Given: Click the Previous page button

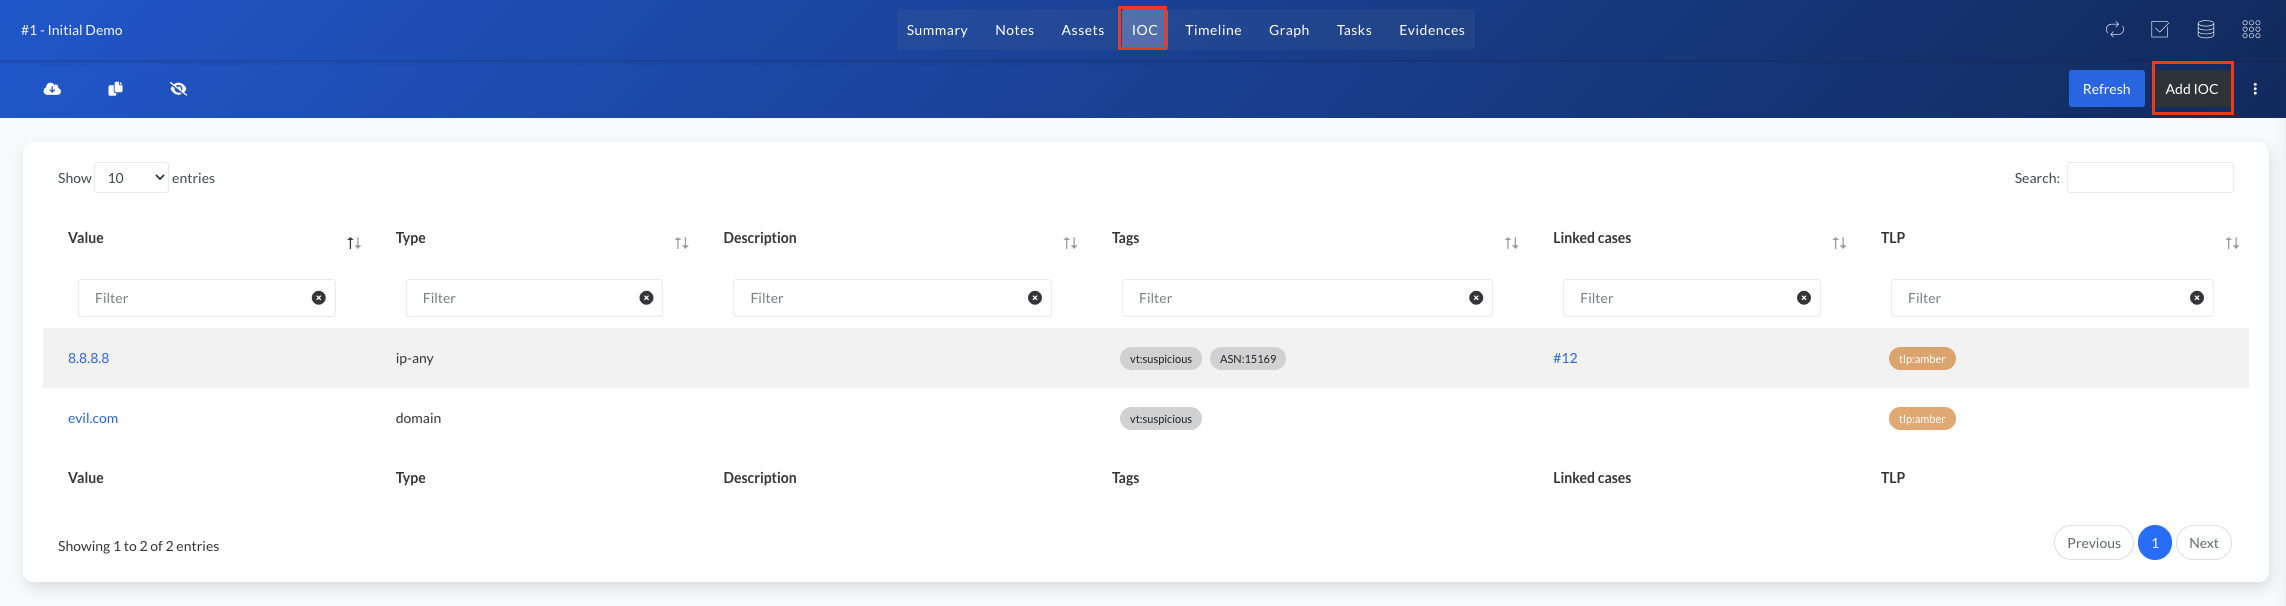Looking at the screenshot, I should pyautogui.click(x=2094, y=543).
